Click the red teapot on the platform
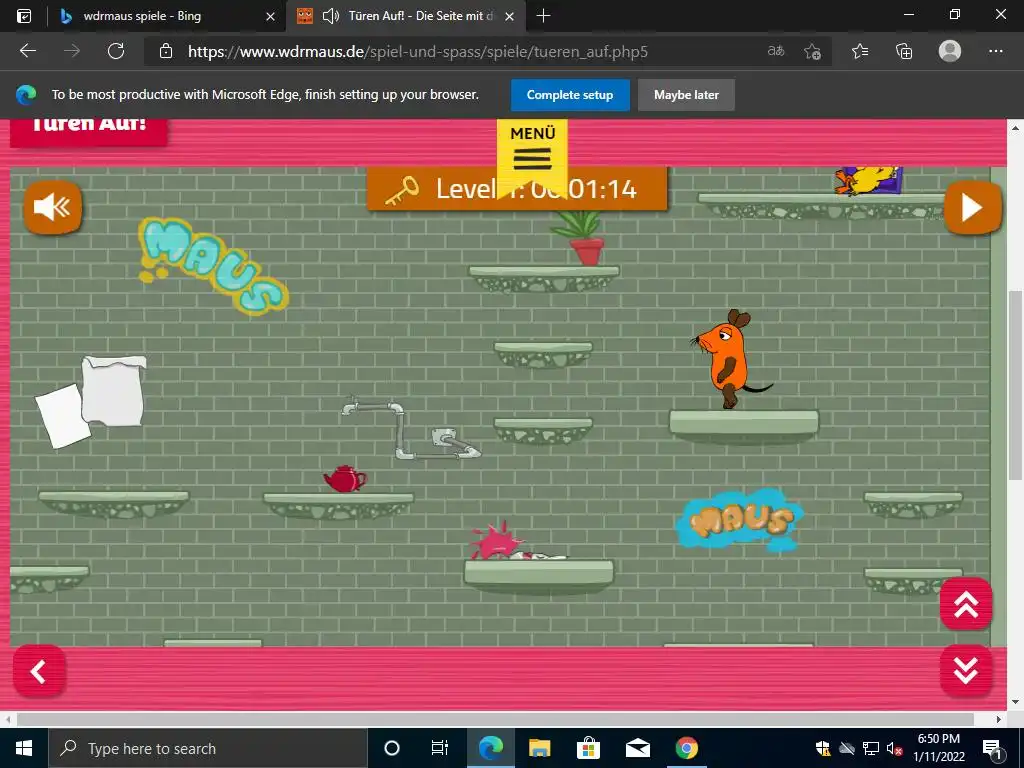This screenshot has width=1024, height=768. pyautogui.click(x=345, y=479)
